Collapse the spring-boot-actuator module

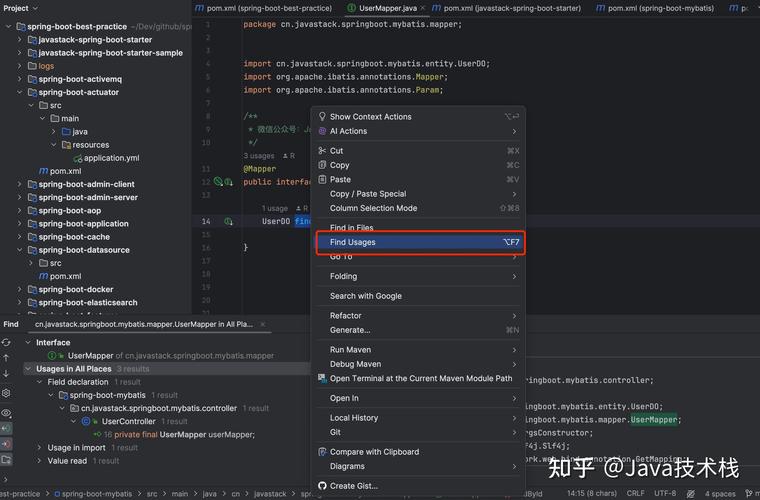pos(19,92)
